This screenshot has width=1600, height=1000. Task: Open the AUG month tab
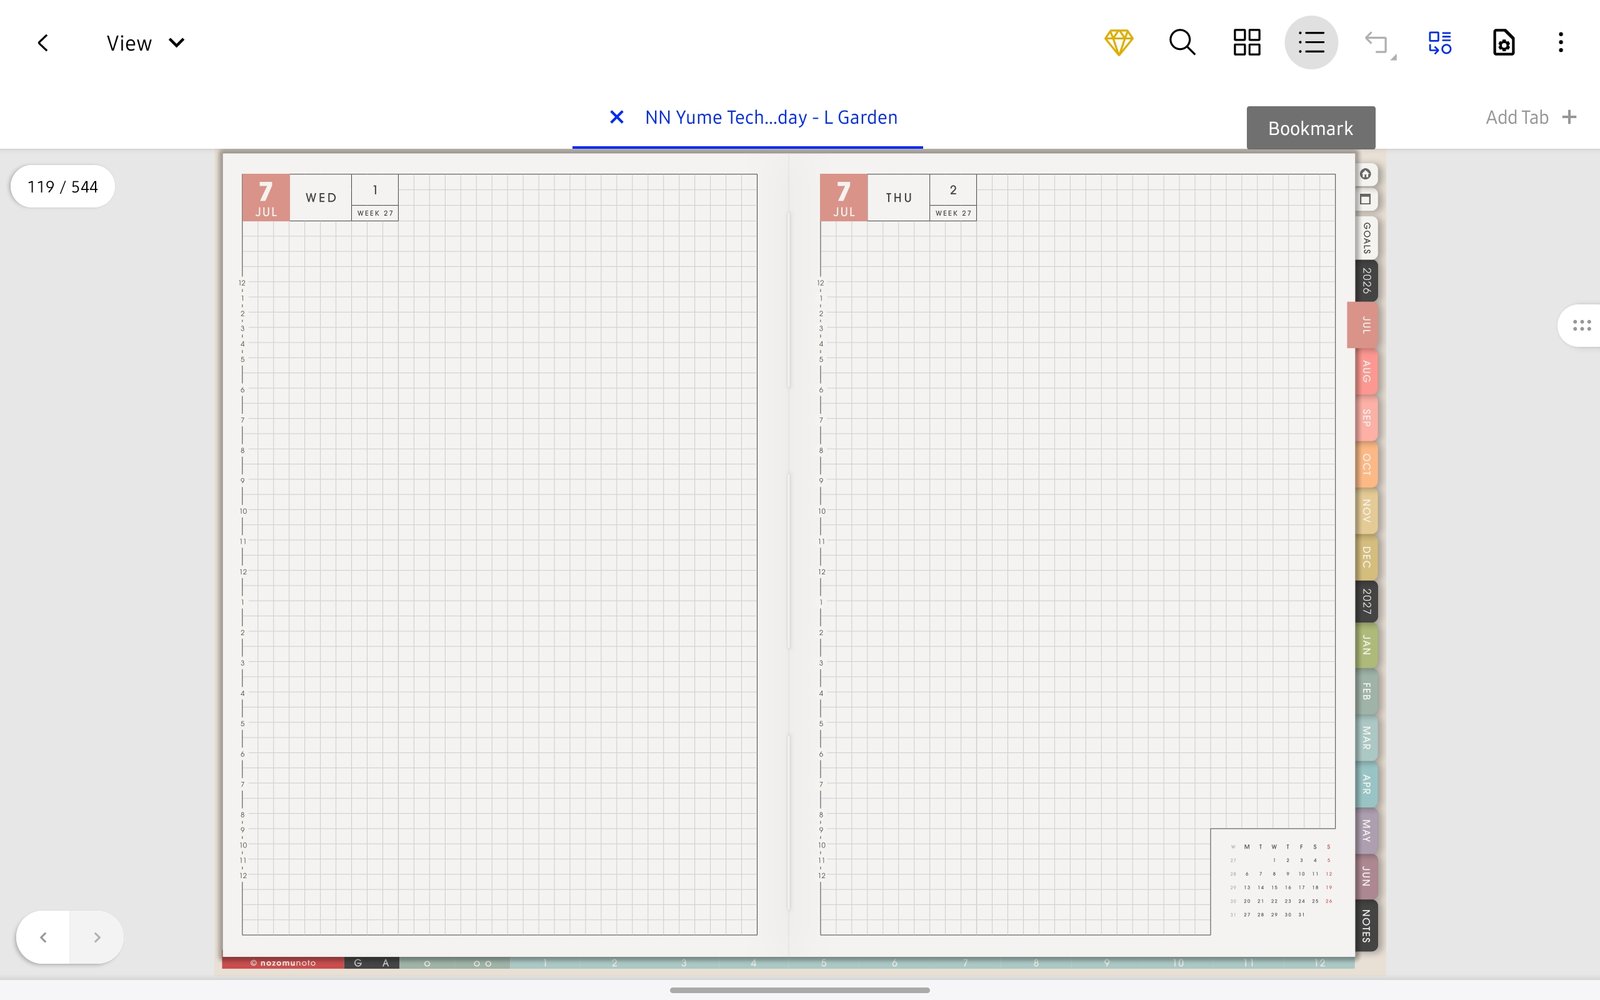coord(1367,371)
